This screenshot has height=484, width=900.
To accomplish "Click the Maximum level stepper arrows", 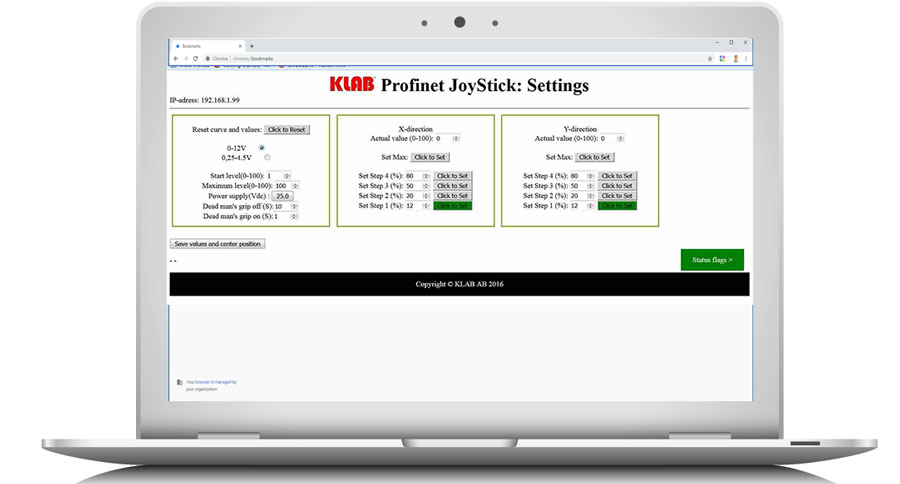I will [296, 186].
